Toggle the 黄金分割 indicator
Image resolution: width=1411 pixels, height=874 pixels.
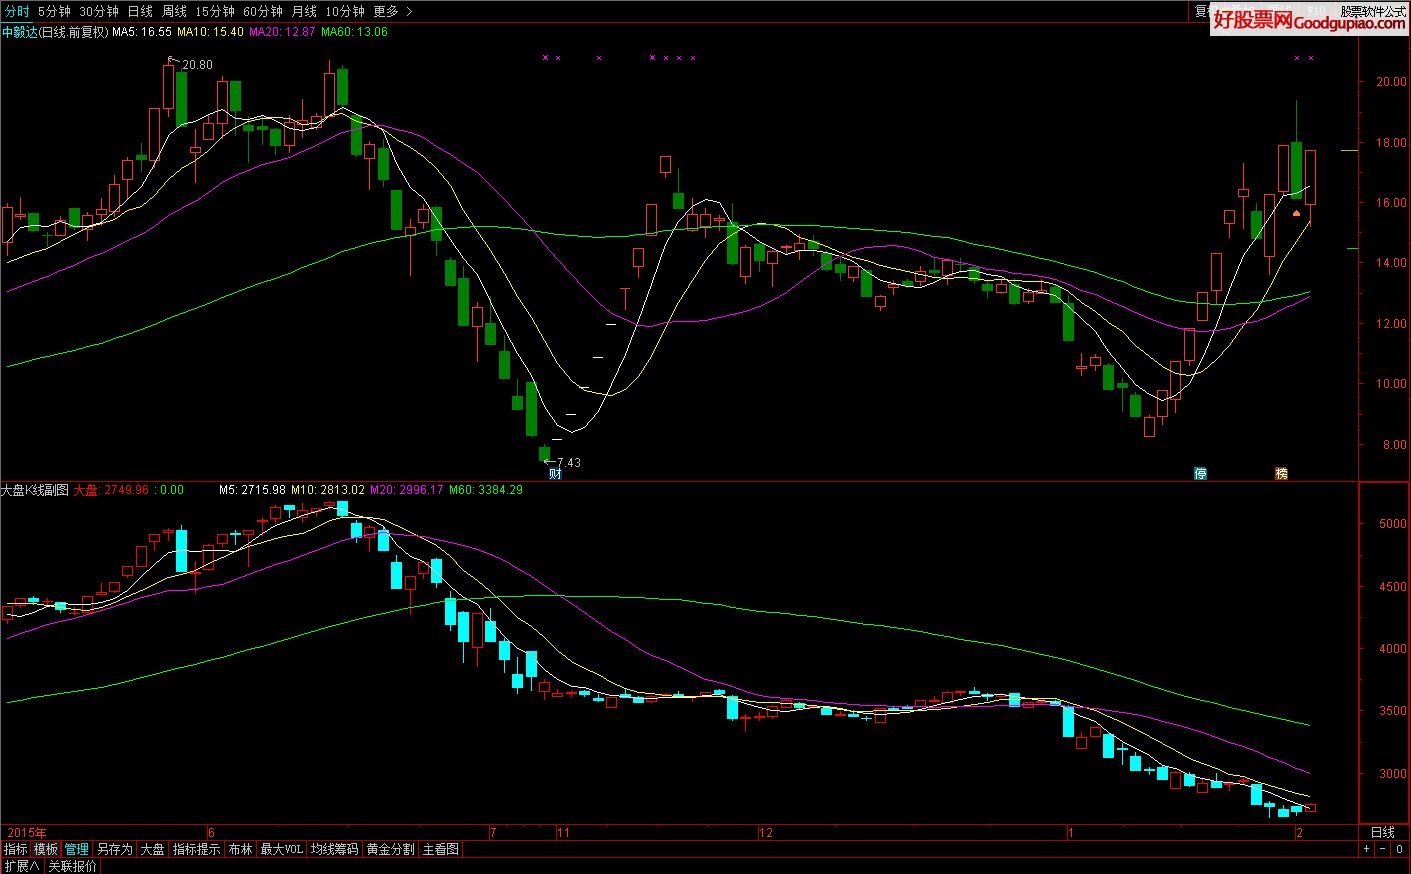coord(390,849)
